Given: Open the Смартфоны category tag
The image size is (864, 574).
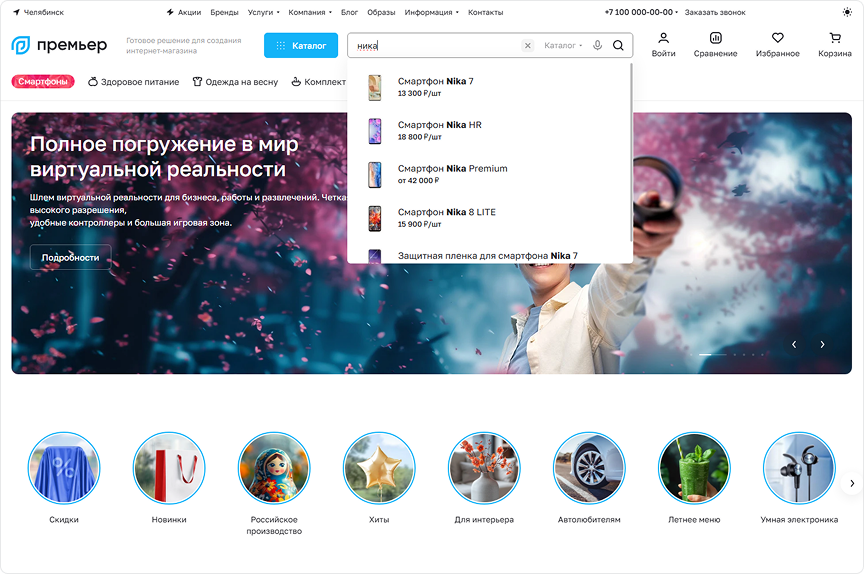Looking at the screenshot, I should (43, 82).
